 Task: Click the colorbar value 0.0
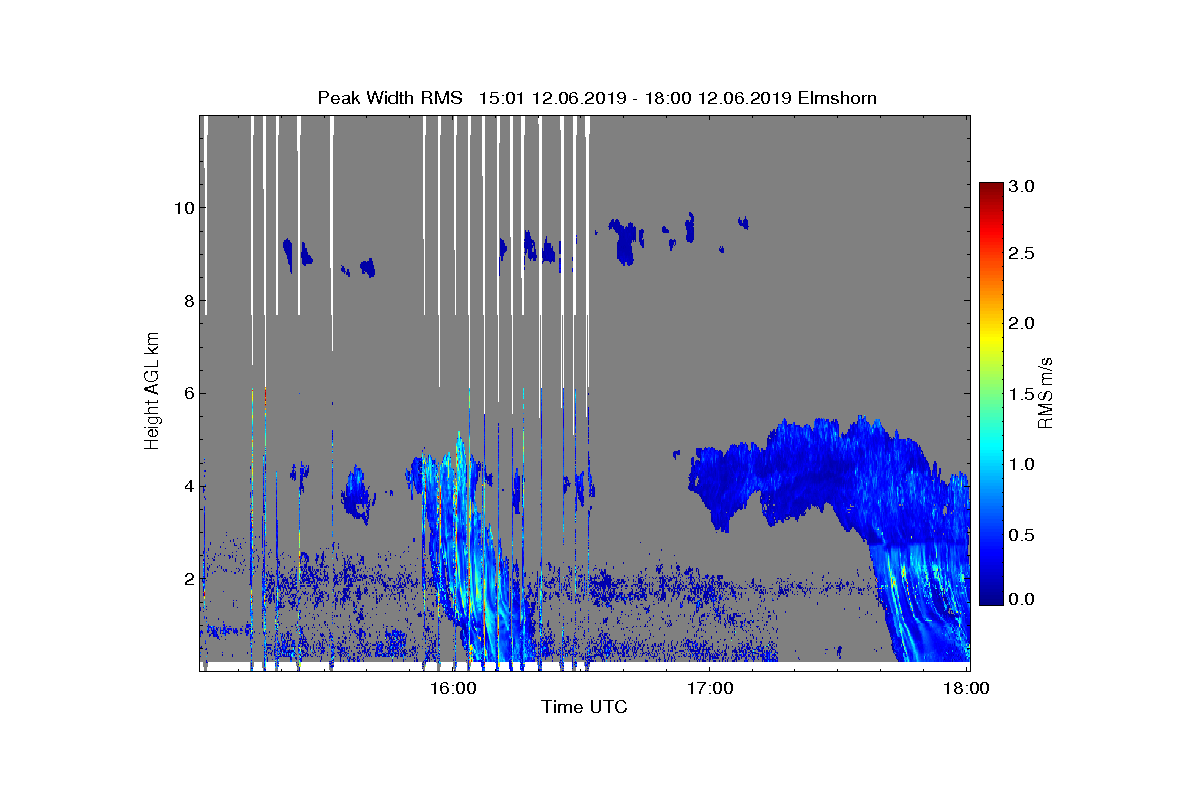(1022, 599)
